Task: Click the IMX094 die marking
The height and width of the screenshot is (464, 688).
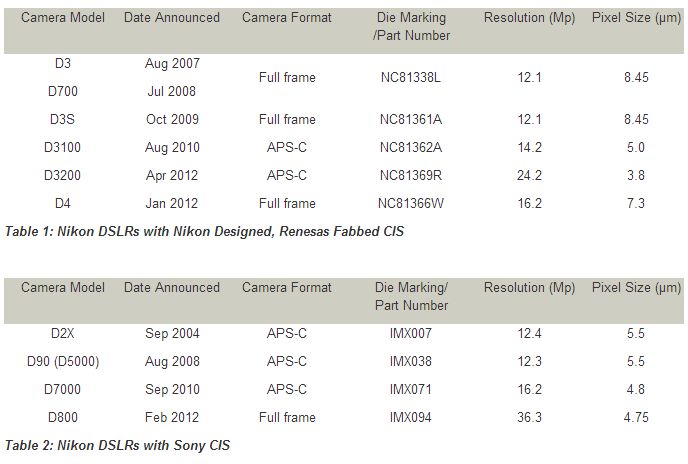Action: click(x=411, y=417)
